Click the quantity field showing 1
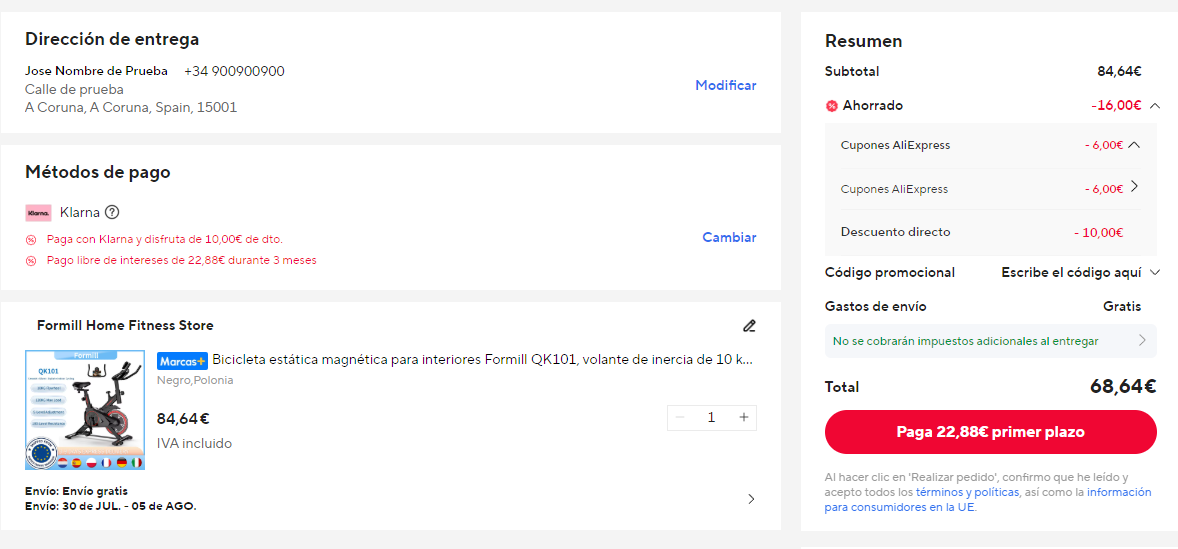The image size is (1178, 549). [x=711, y=418]
